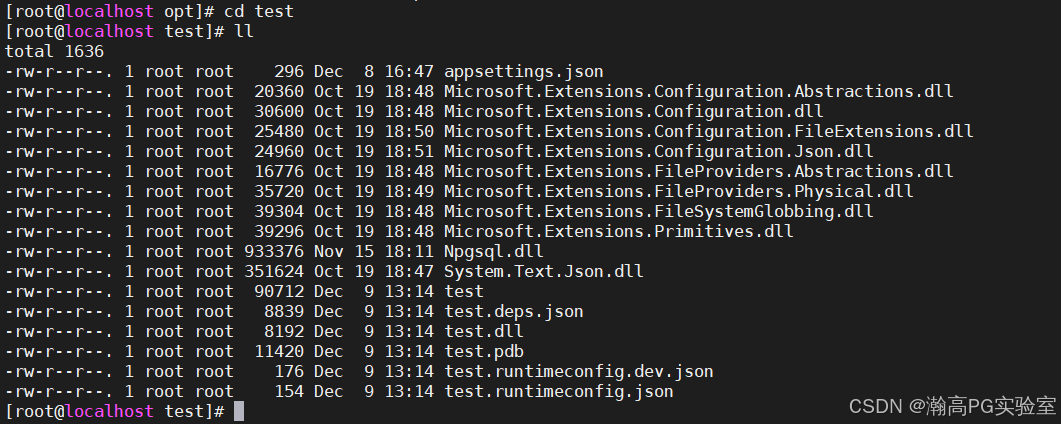The height and width of the screenshot is (424, 1061).
Task: Click Microsoft.Extensions.FileSystemGlobbing.dll filename
Action: 659,212
